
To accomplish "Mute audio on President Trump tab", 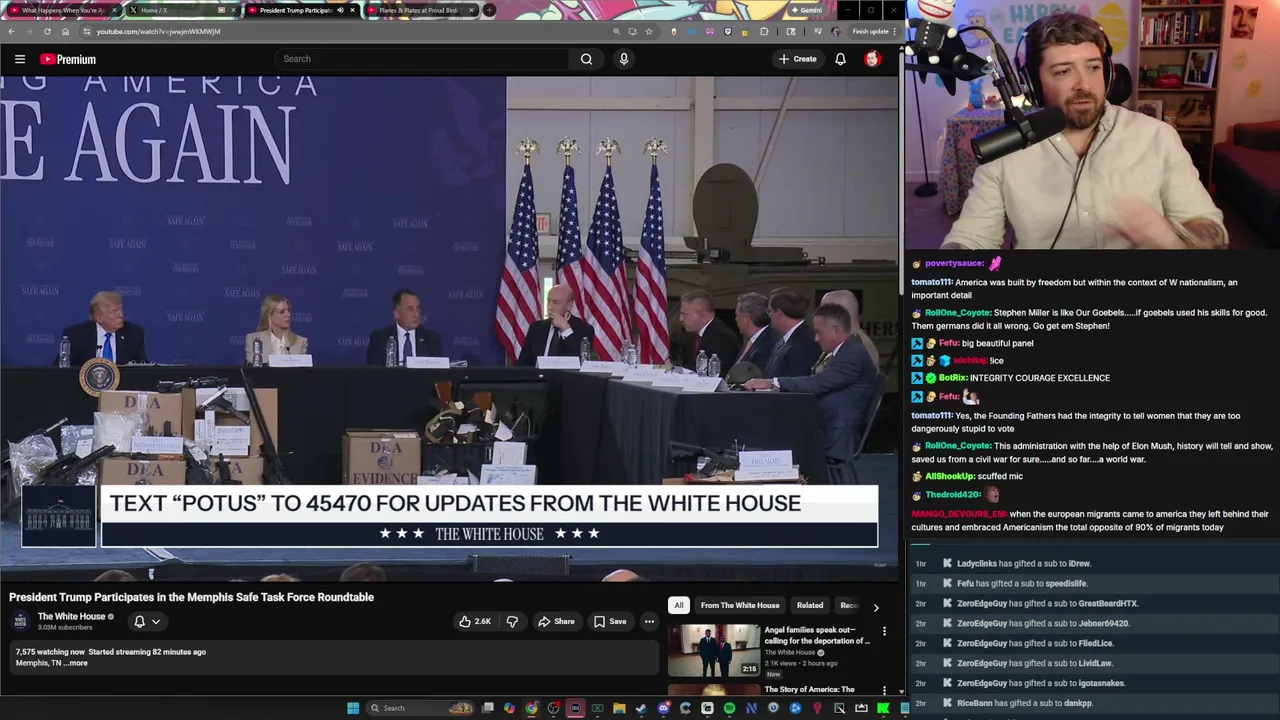I will tap(340, 10).
